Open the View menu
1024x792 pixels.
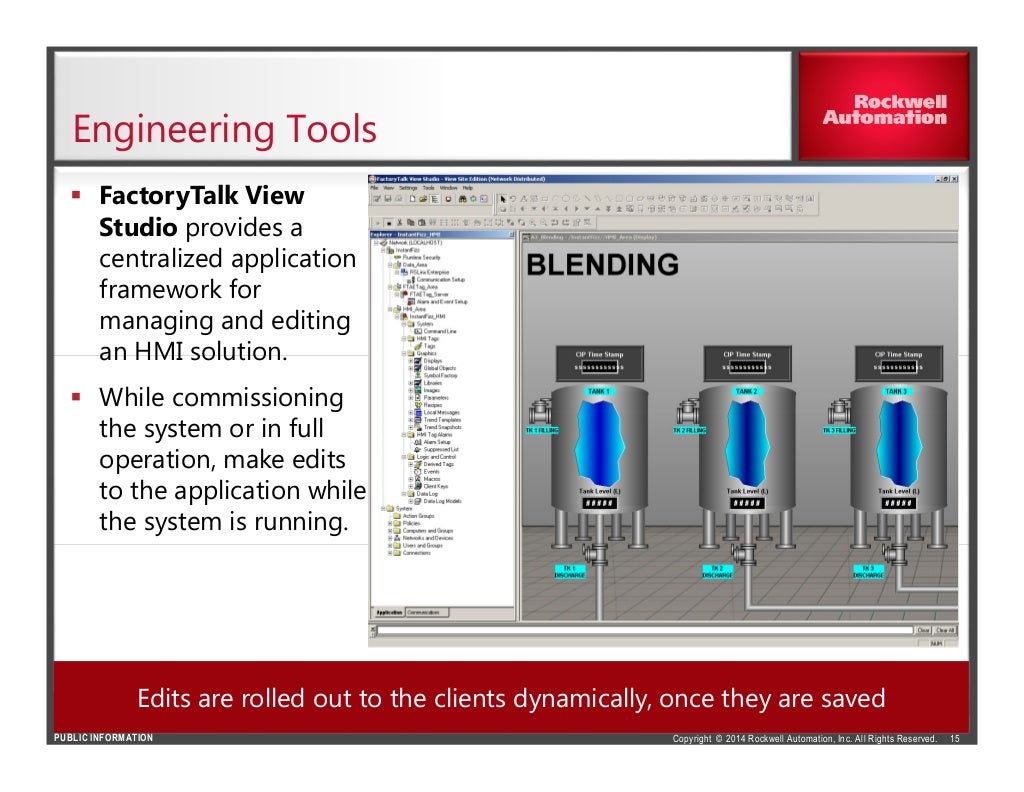point(389,188)
